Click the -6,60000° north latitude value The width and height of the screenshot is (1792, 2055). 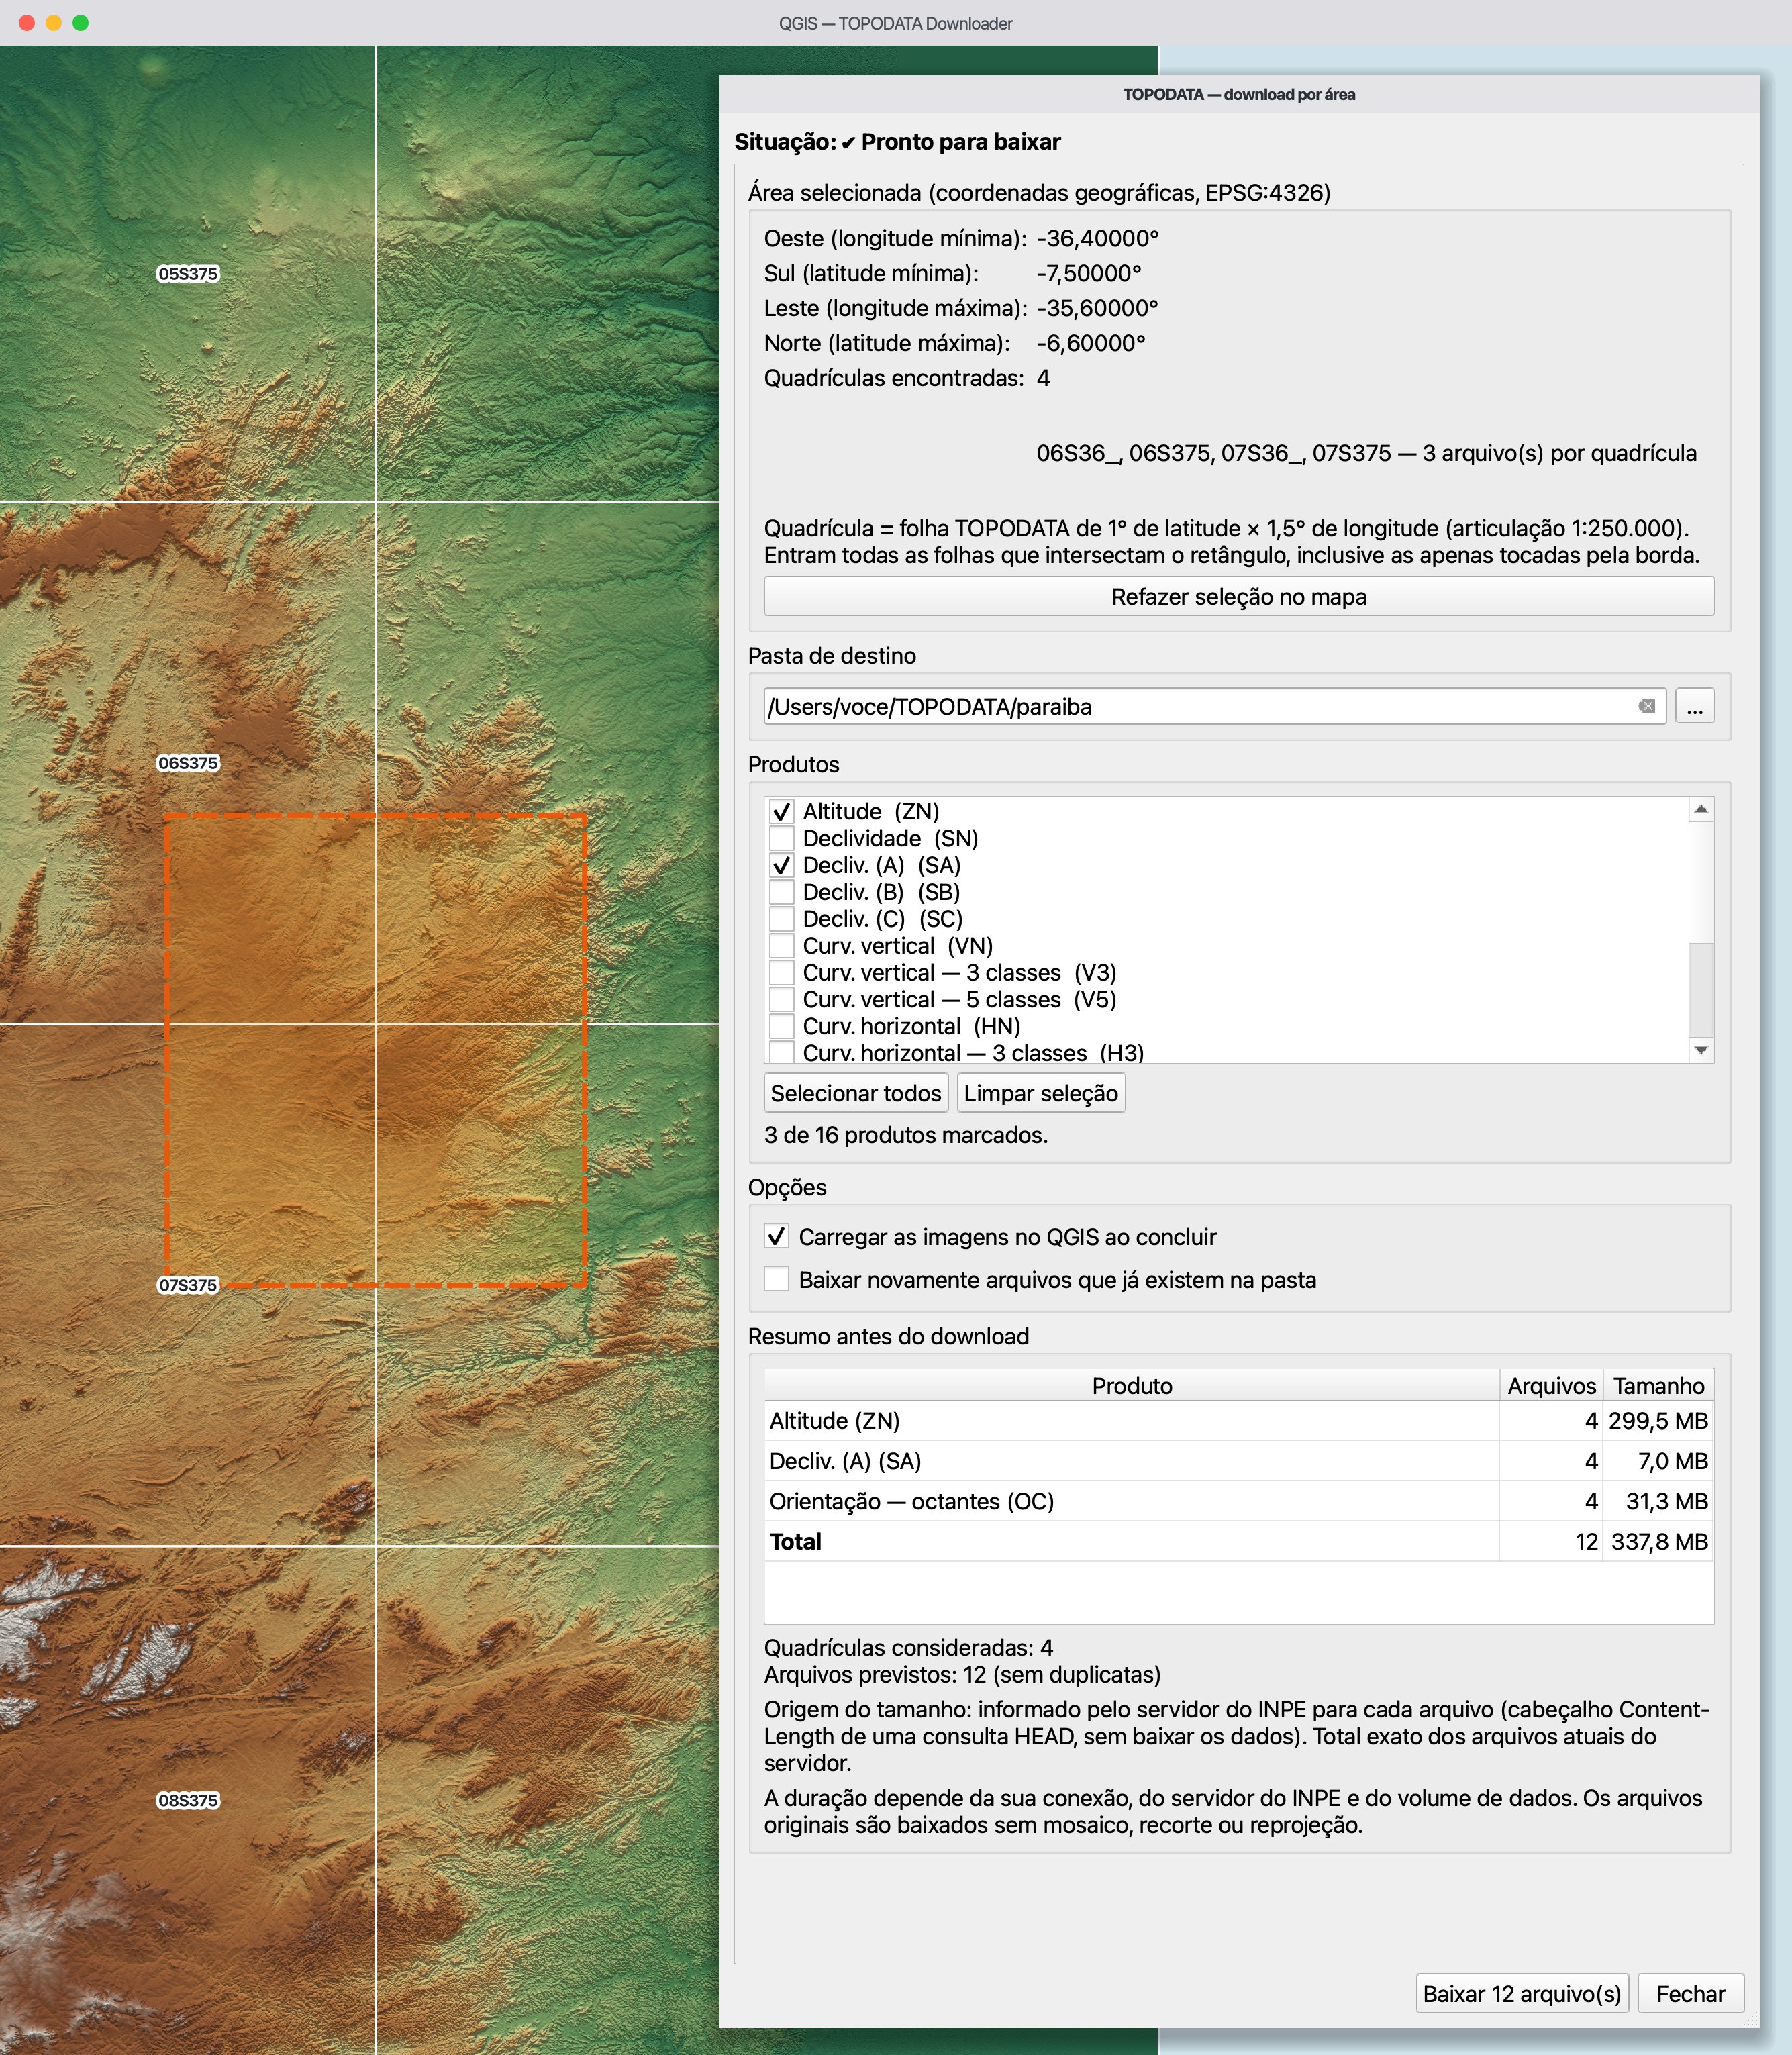click(x=1090, y=343)
